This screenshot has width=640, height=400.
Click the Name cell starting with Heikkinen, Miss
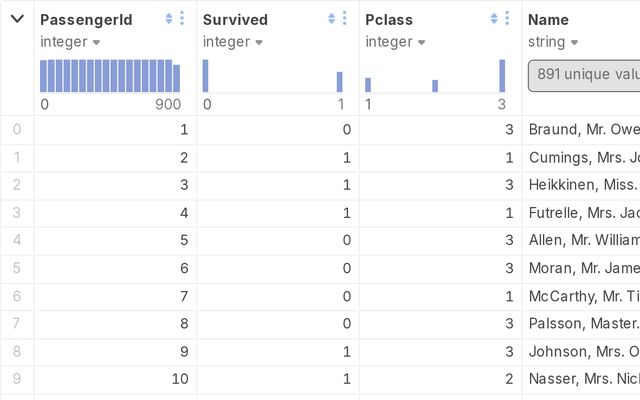(x=582, y=184)
